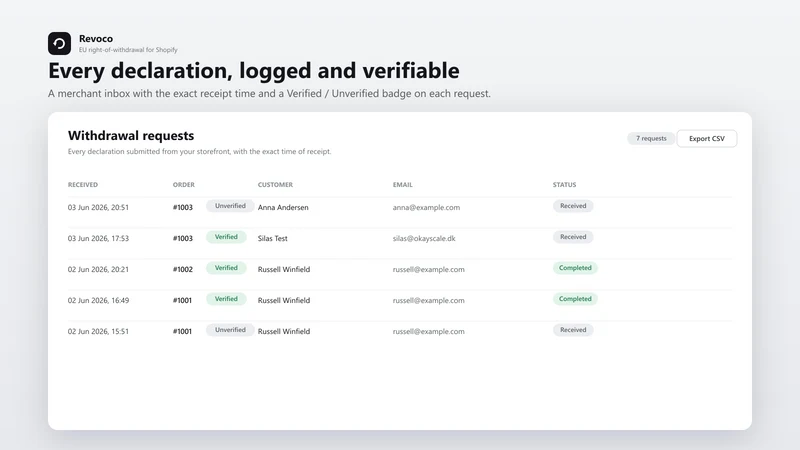Select the 03 Jun 2026, 20:51 received time
Image resolution: width=800 pixels, height=450 pixels.
click(x=98, y=208)
